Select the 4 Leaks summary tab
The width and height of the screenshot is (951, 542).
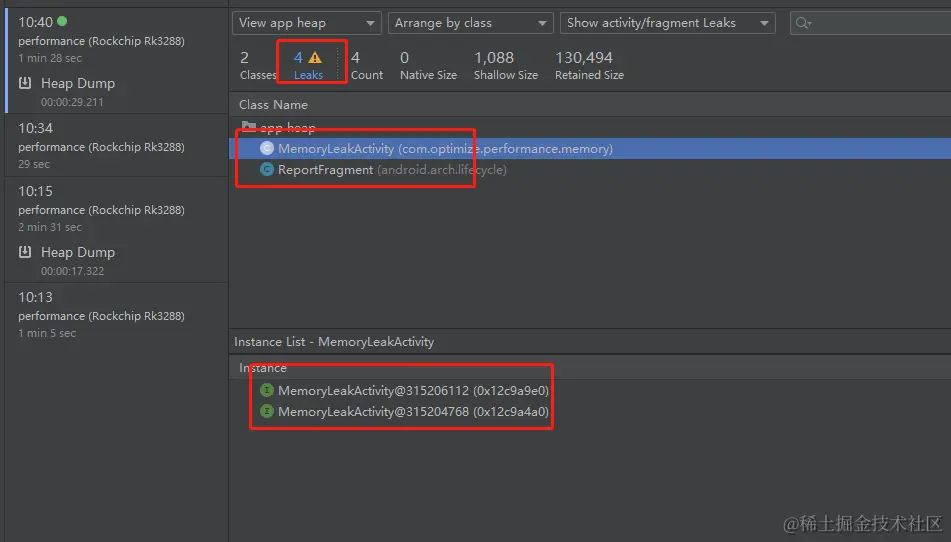308,65
